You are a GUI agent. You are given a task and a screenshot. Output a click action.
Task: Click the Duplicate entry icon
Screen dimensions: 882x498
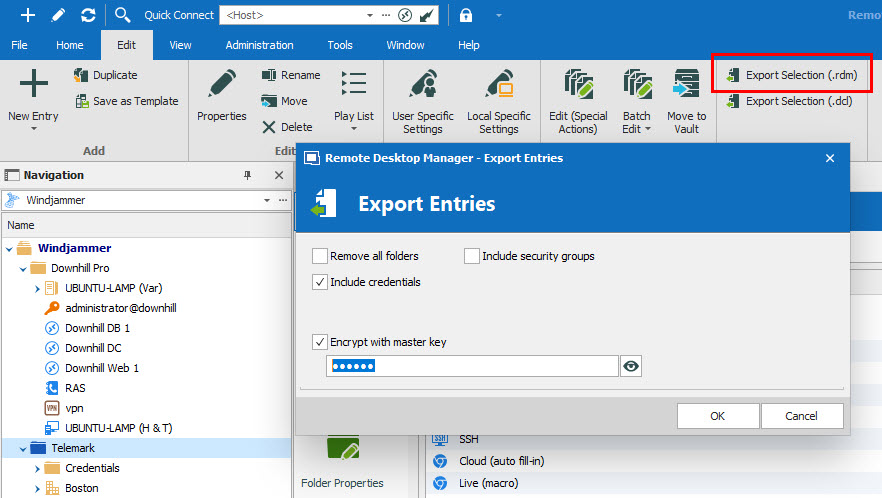click(x=81, y=75)
